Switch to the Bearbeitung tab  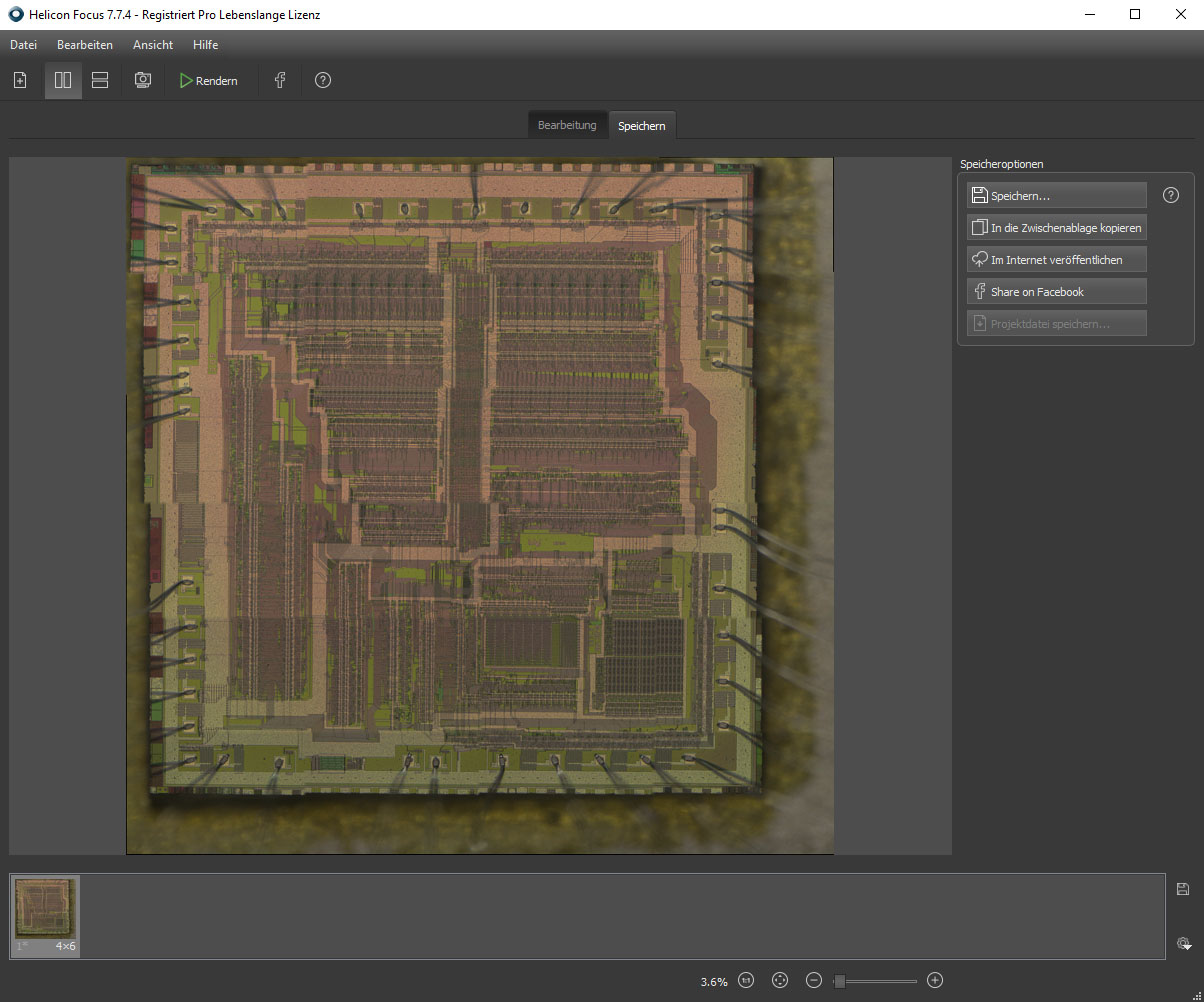coord(567,125)
